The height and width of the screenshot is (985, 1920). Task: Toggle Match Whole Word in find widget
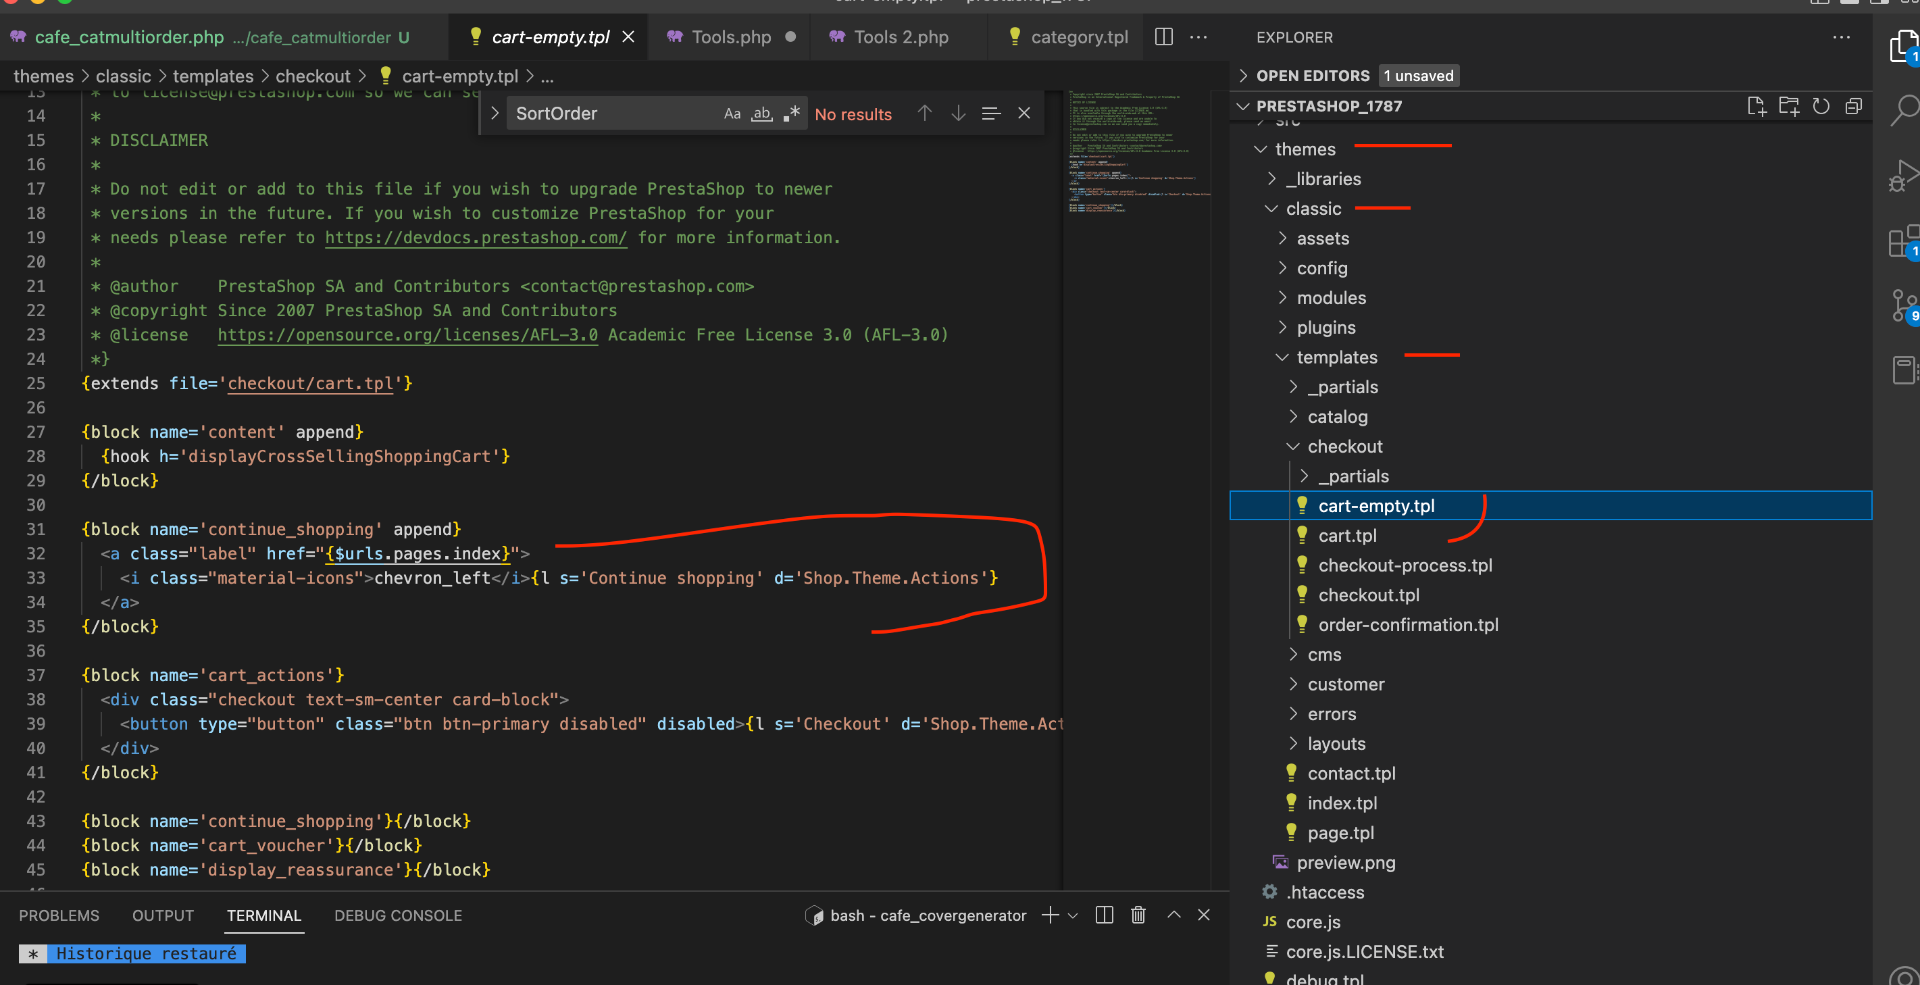762,114
